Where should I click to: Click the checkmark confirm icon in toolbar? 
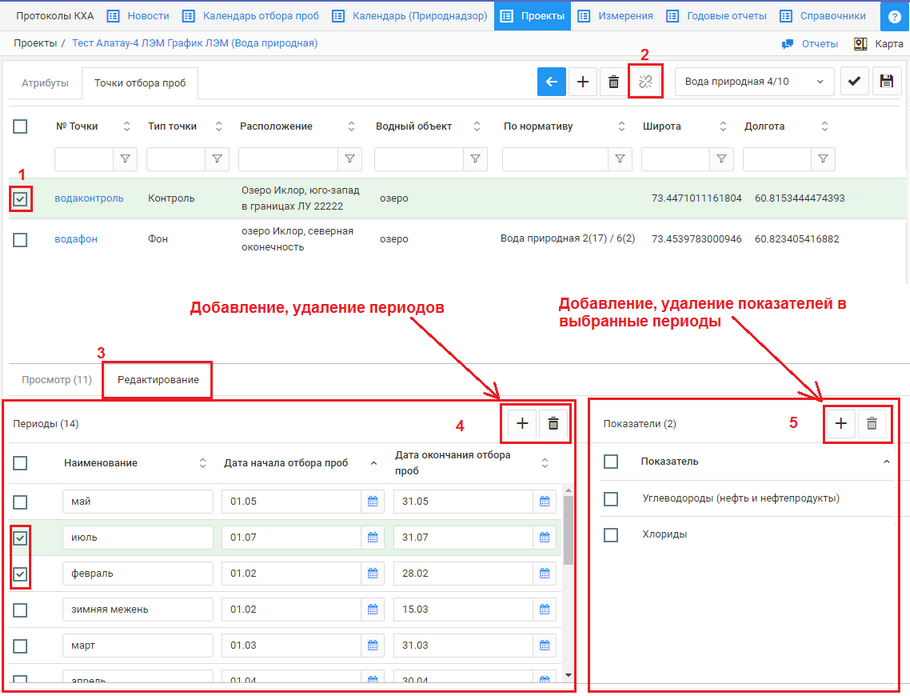click(x=853, y=82)
